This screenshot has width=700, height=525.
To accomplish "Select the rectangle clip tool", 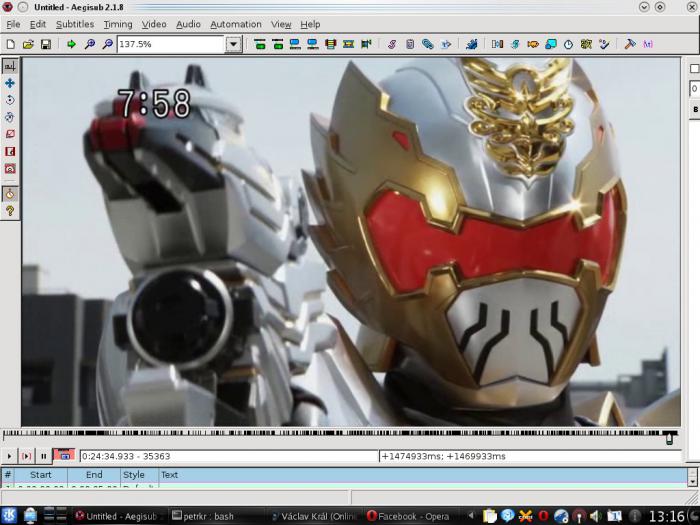I will pos(10,151).
